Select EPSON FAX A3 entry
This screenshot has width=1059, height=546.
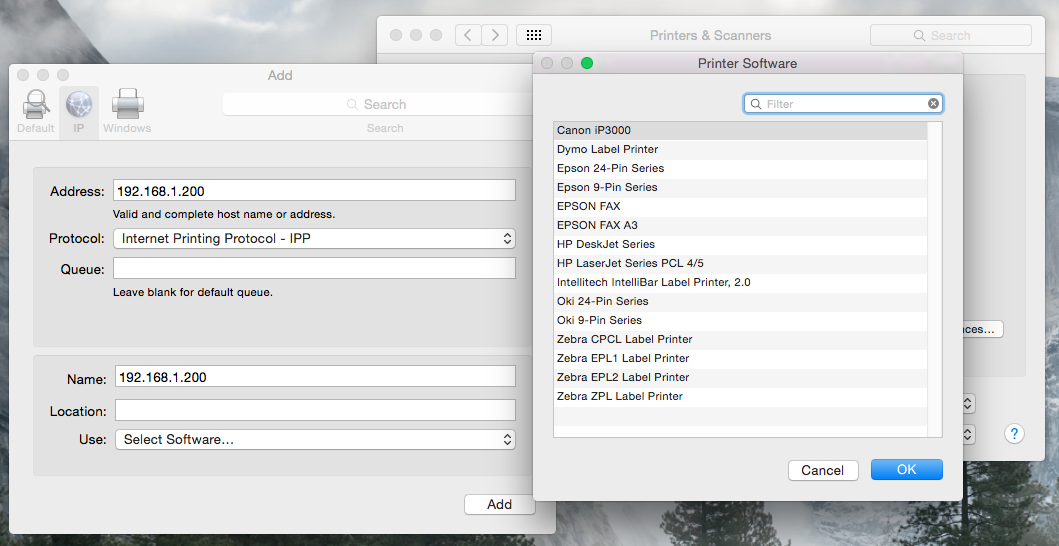(740, 225)
